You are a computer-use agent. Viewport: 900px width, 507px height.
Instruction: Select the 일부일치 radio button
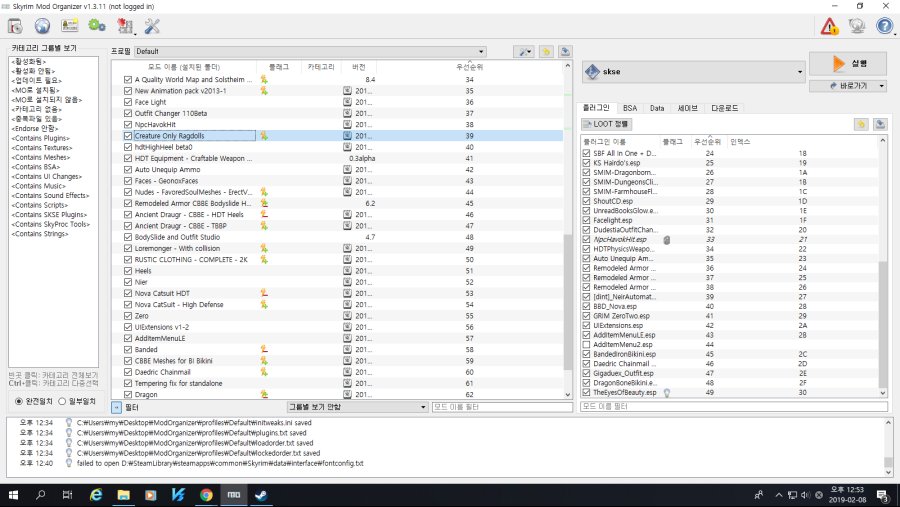62,401
